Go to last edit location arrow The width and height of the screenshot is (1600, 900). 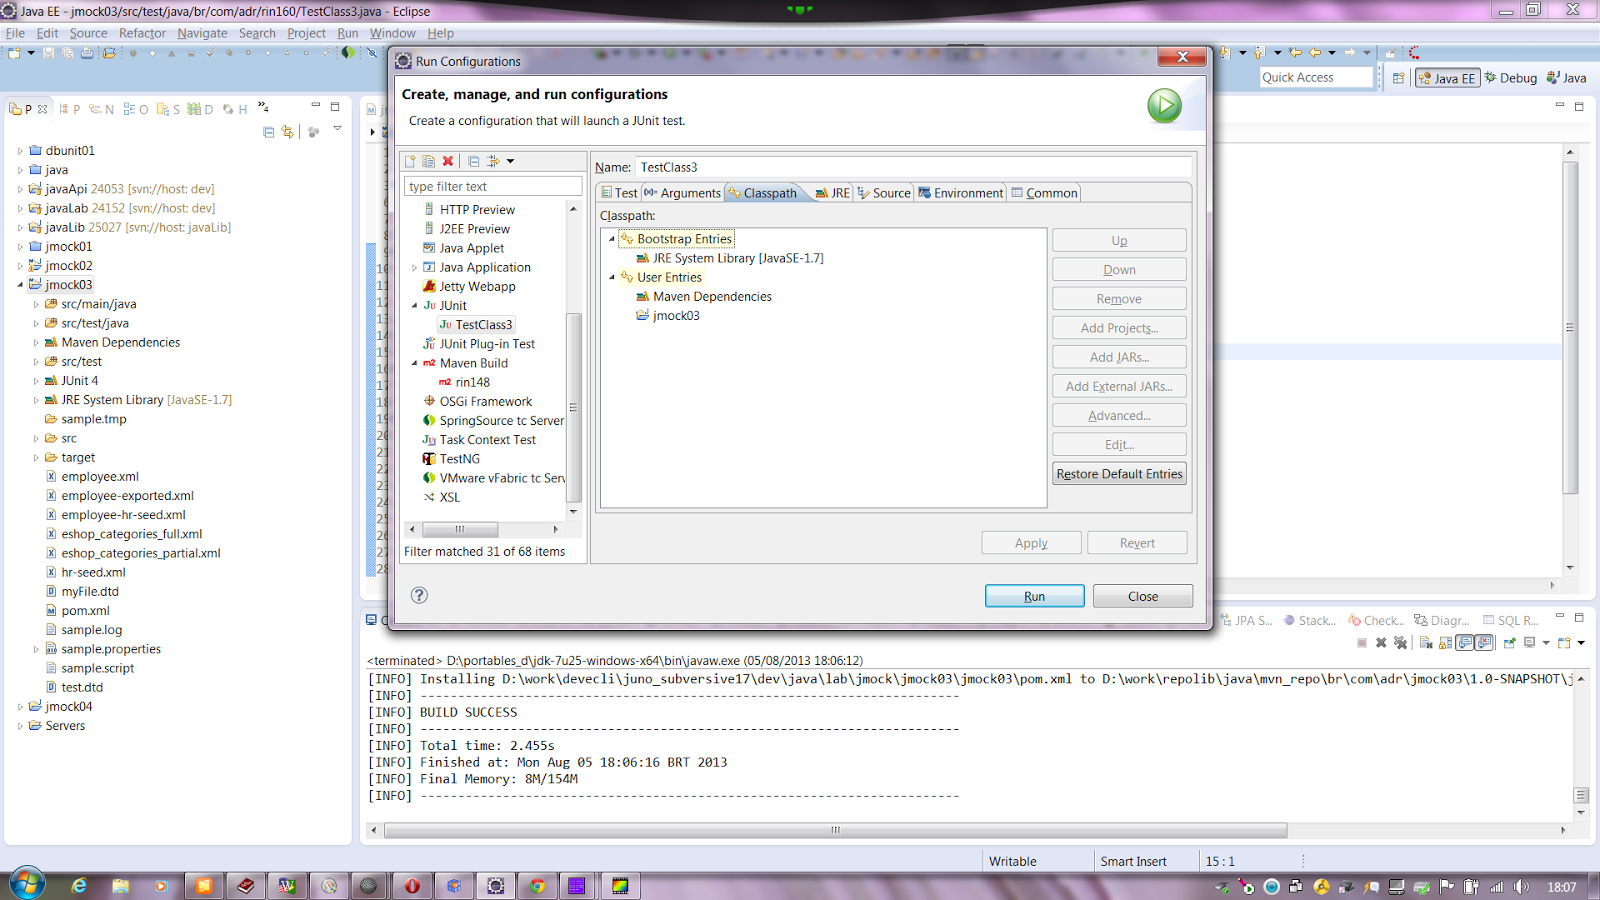(1295, 53)
